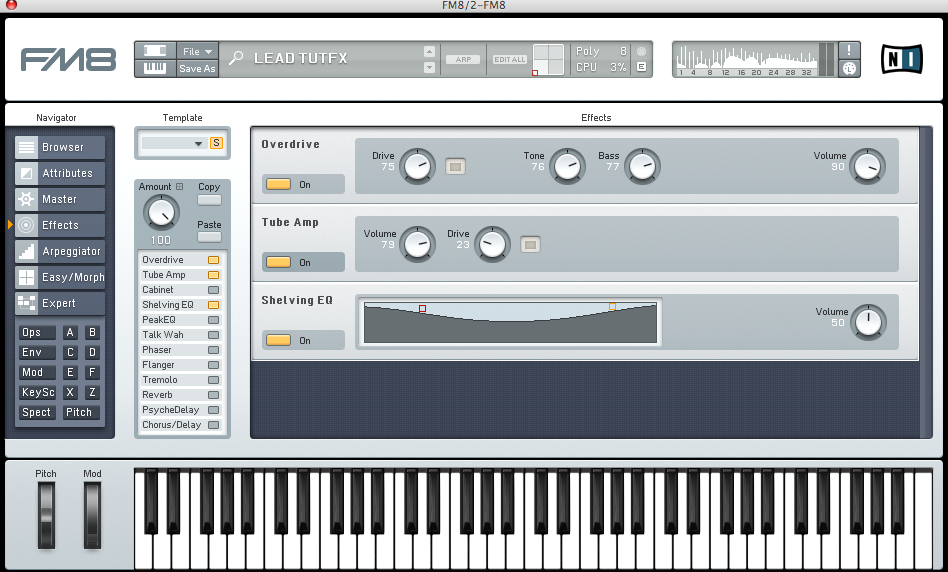Screen dimensions: 948x572
Task: Click the previous preset up arrow
Action: point(429,51)
